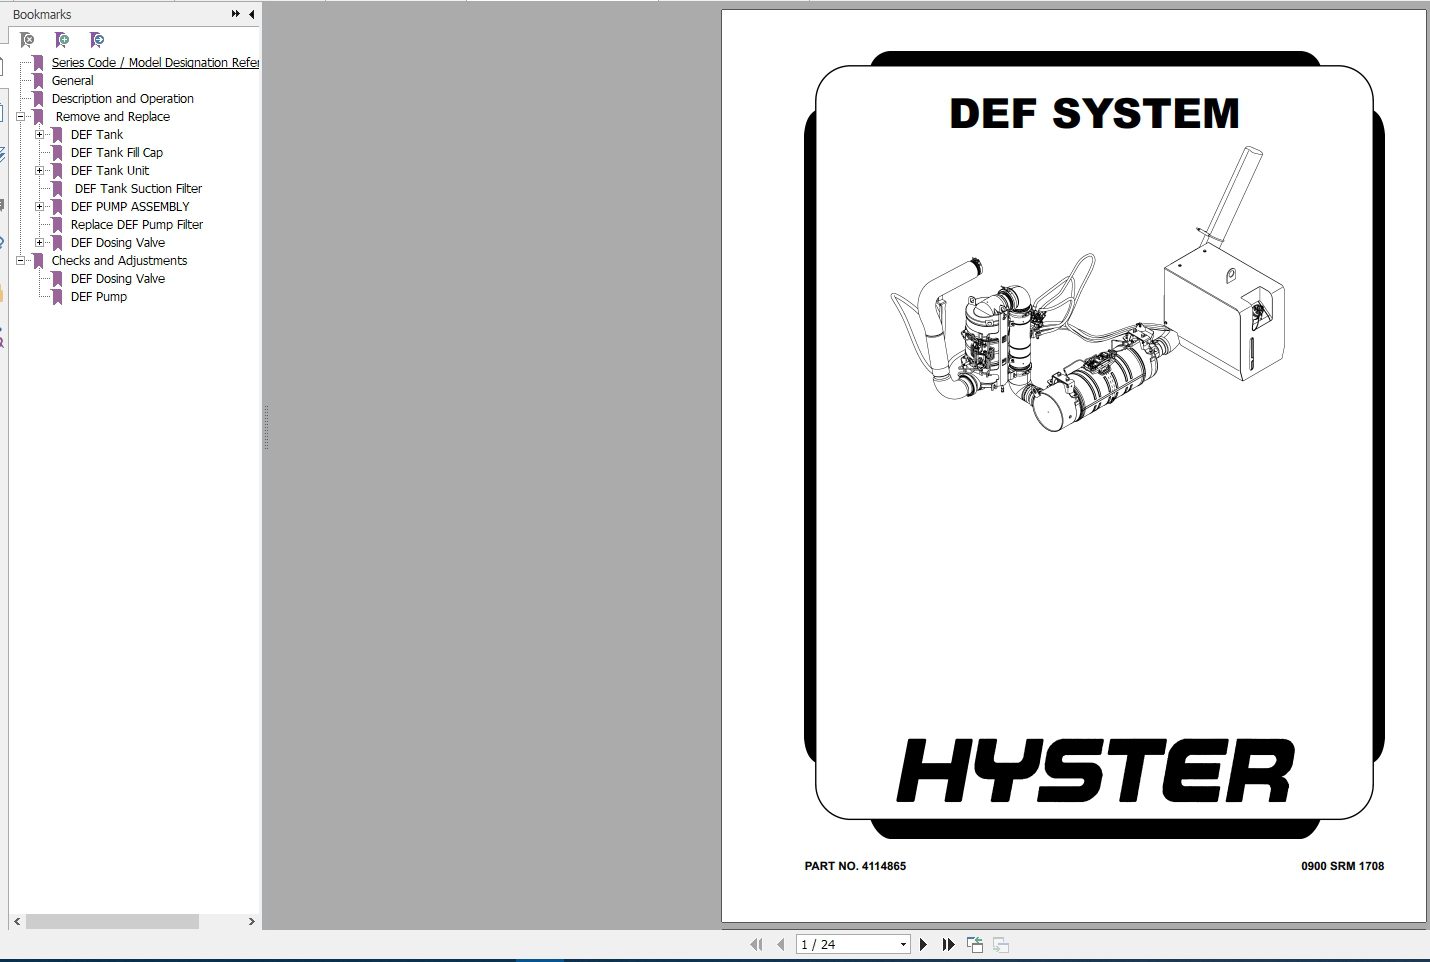
Task: Click the Bookmarks panel title
Action: point(42,14)
